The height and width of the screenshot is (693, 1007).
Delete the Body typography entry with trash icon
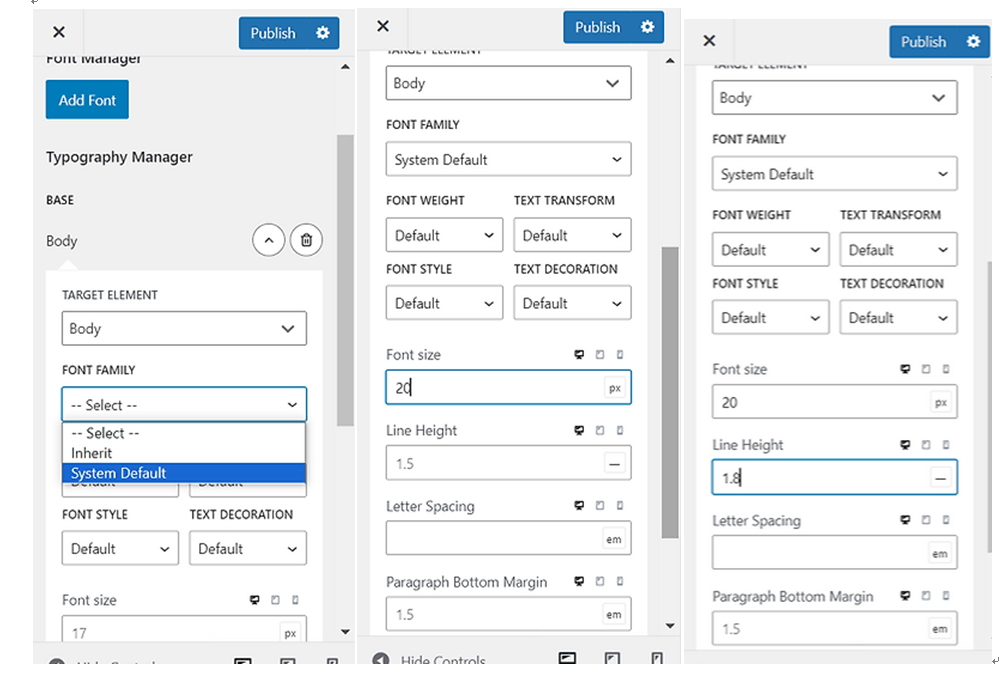tap(306, 240)
